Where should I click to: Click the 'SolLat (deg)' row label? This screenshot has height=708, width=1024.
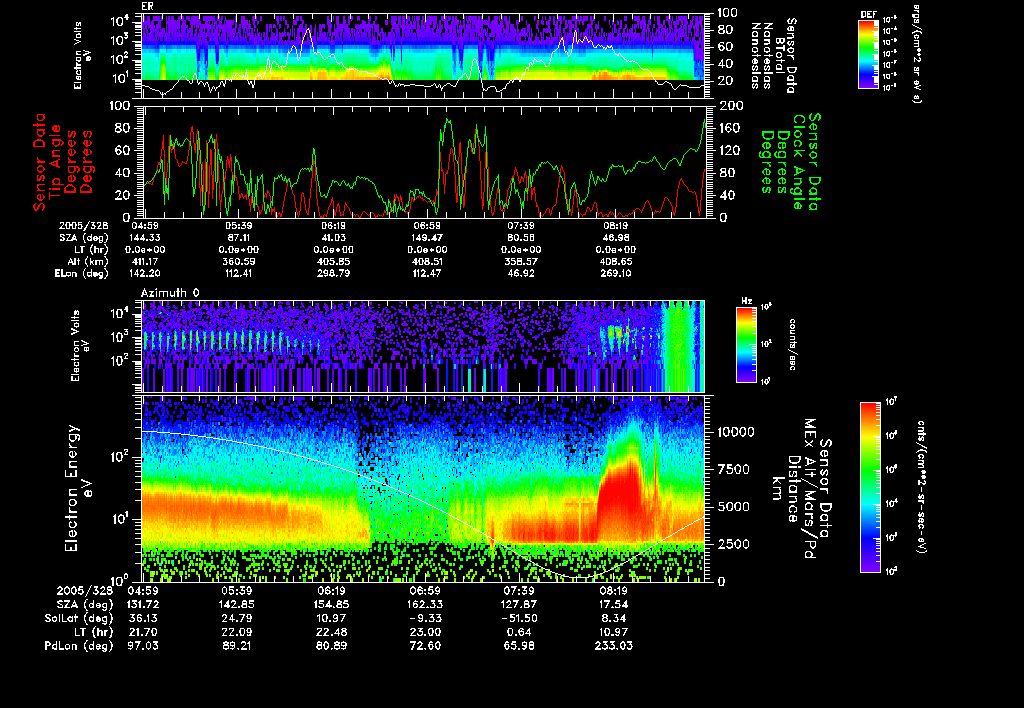79,618
